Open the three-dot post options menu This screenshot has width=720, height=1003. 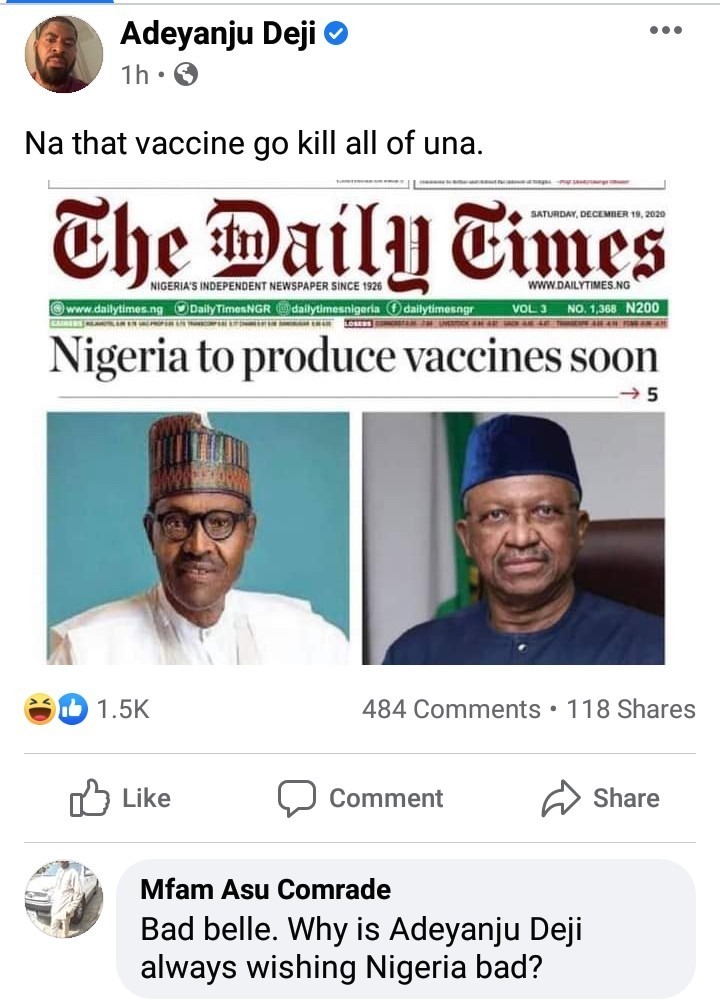coord(664,30)
